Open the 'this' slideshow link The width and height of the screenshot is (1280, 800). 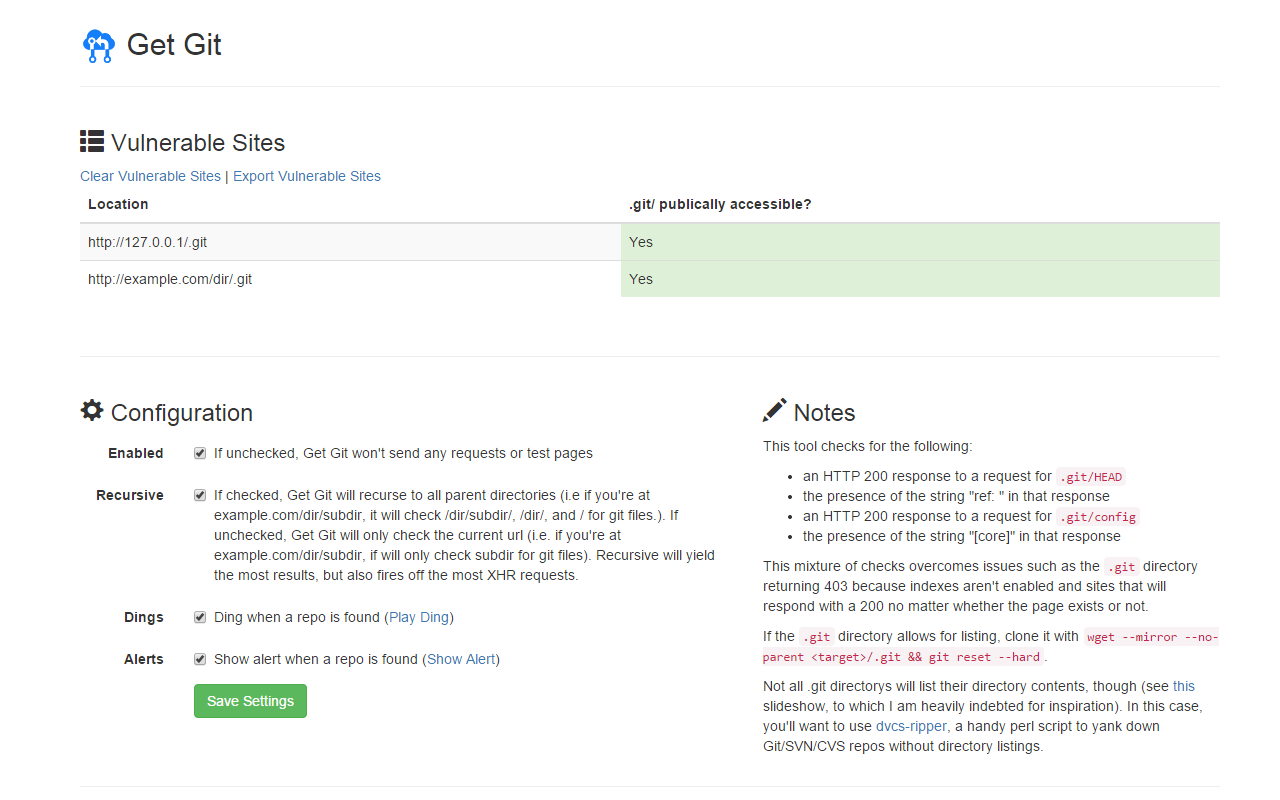click(x=1184, y=686)
